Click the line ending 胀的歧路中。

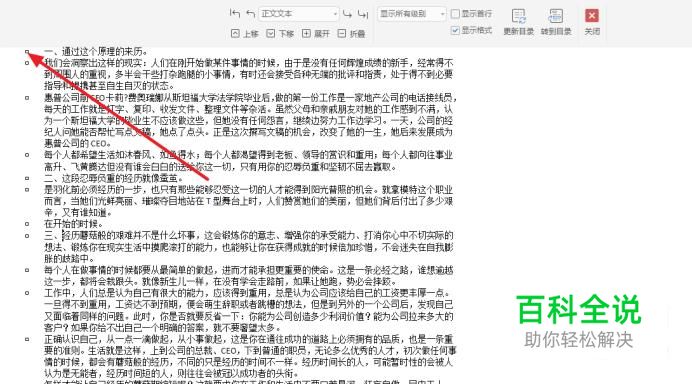coord(69,258)
